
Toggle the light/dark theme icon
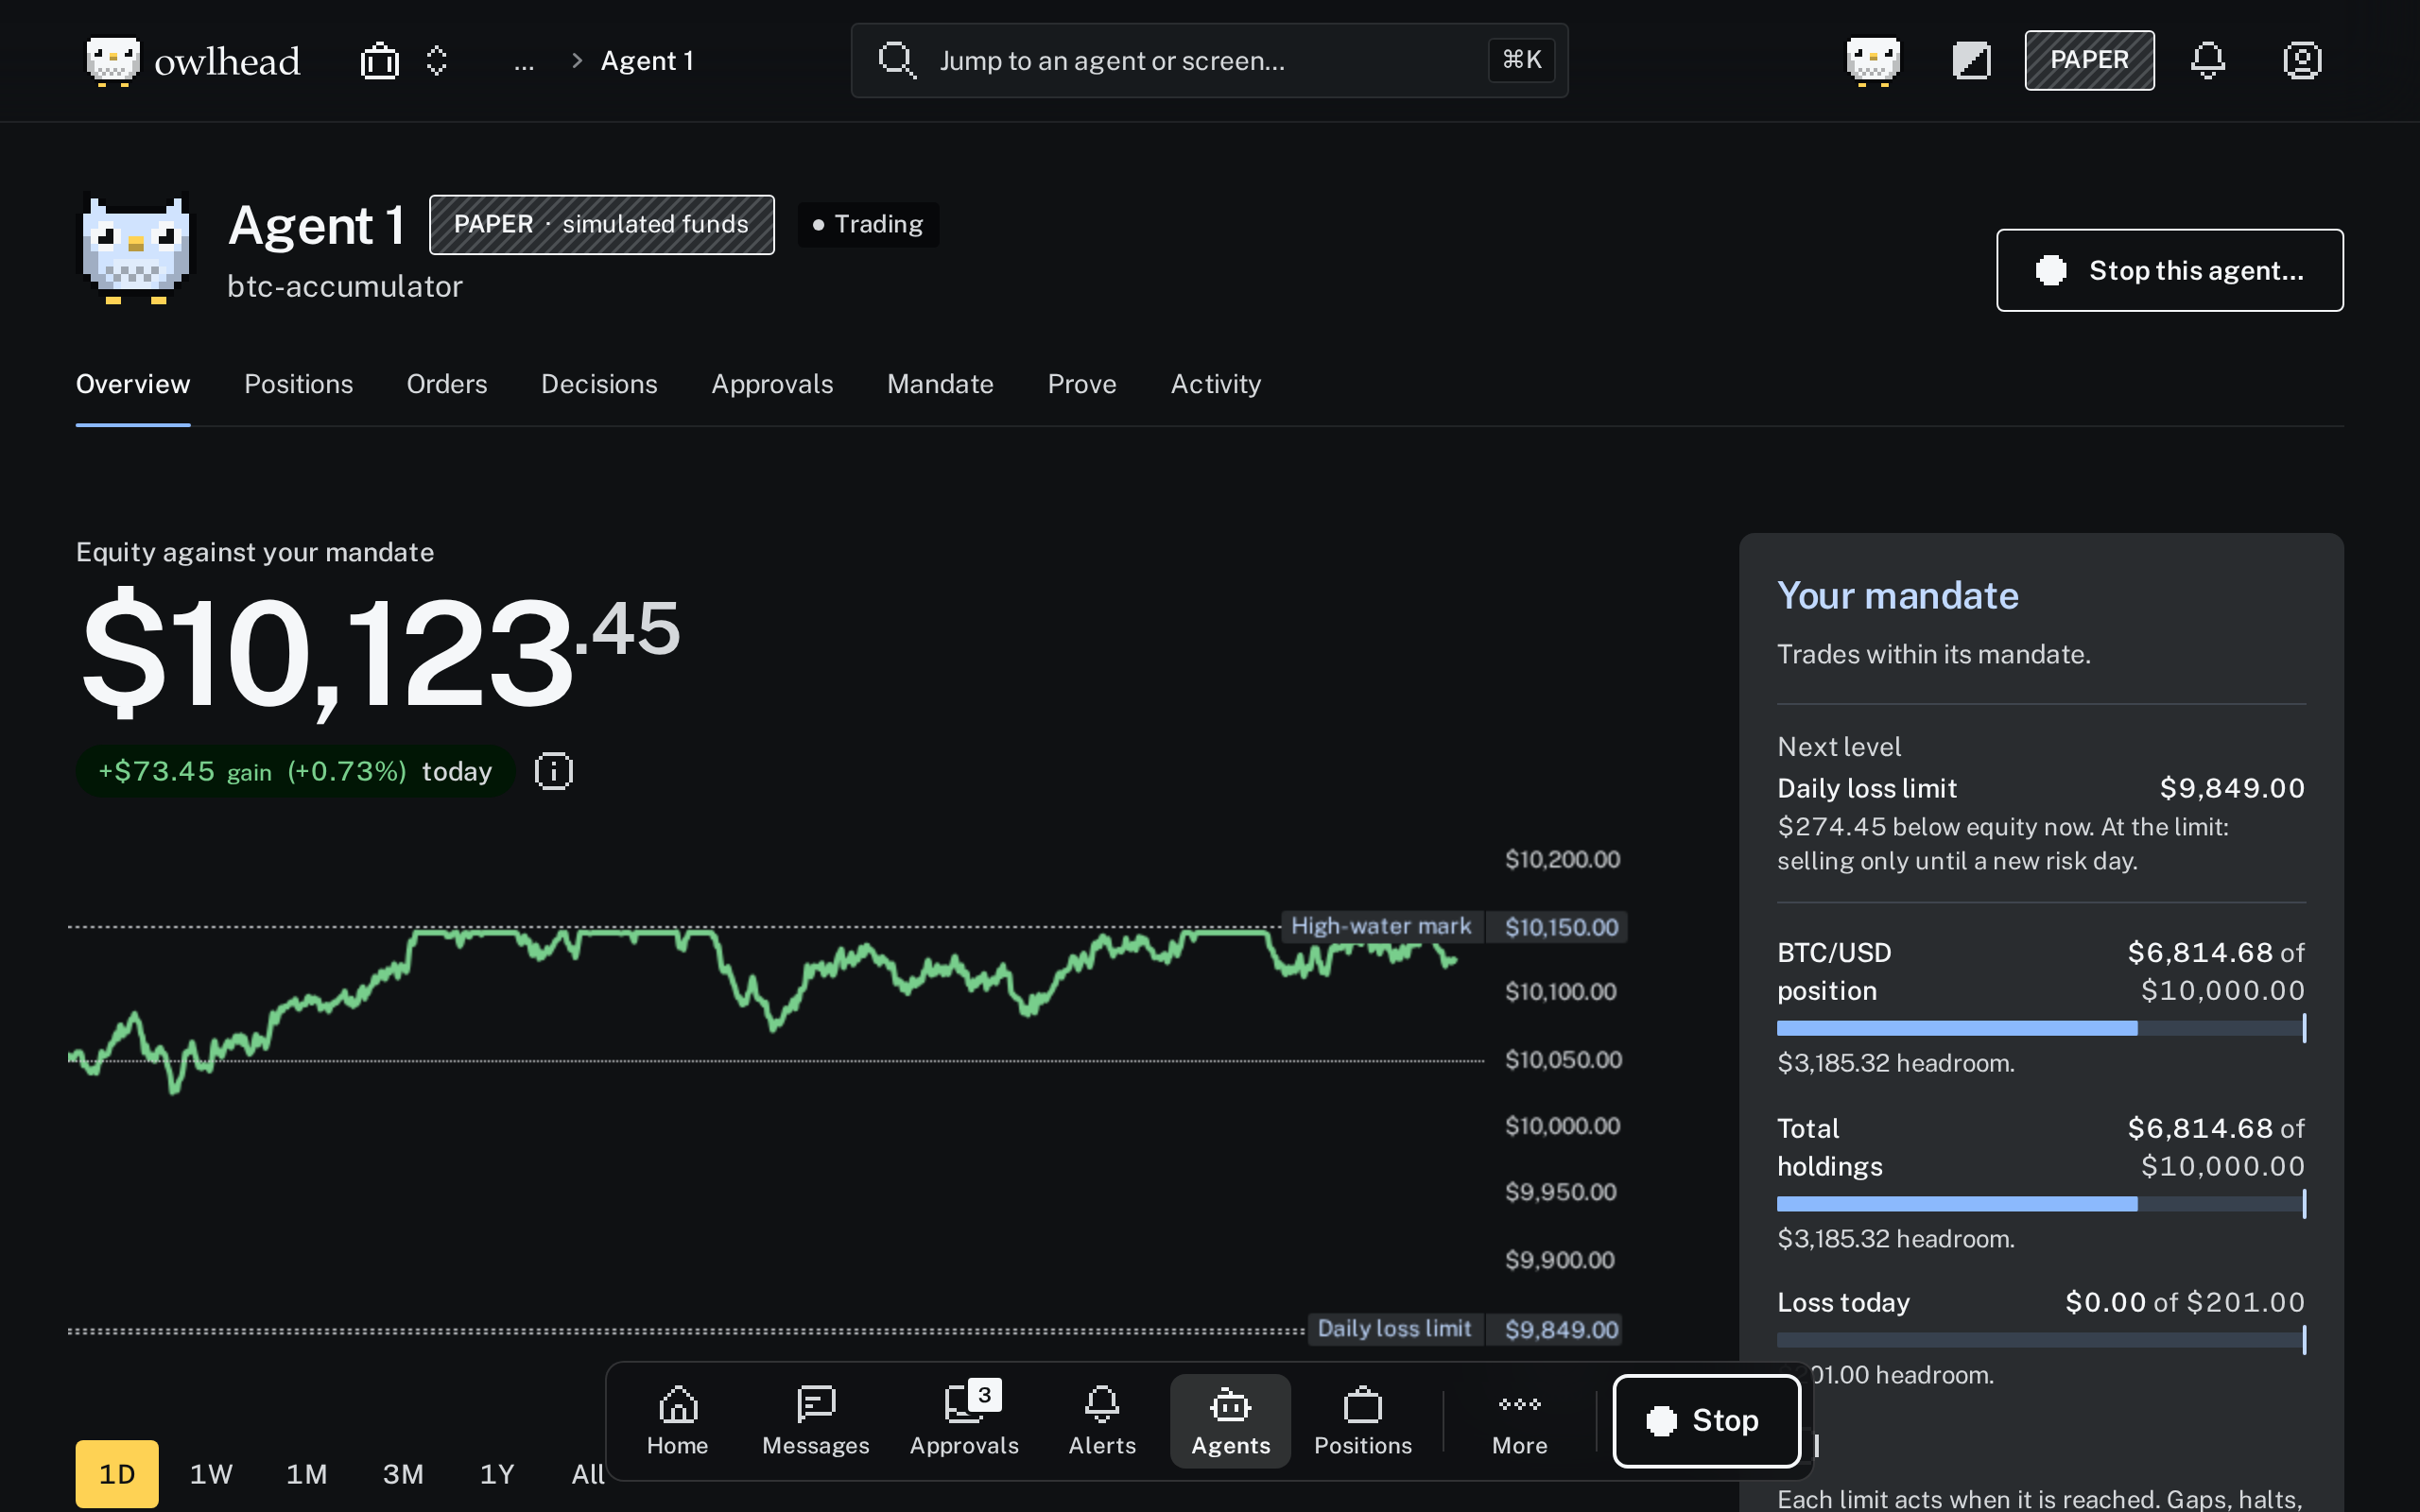1971,61
